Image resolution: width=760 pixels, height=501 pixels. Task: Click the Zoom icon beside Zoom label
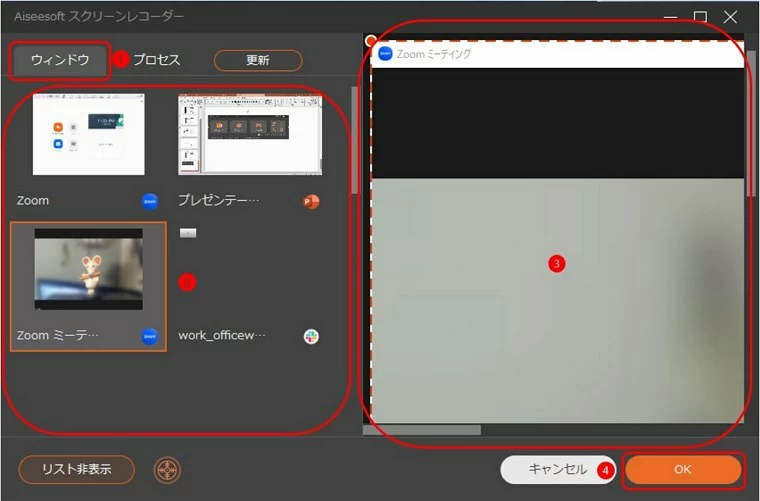[150, 201]
